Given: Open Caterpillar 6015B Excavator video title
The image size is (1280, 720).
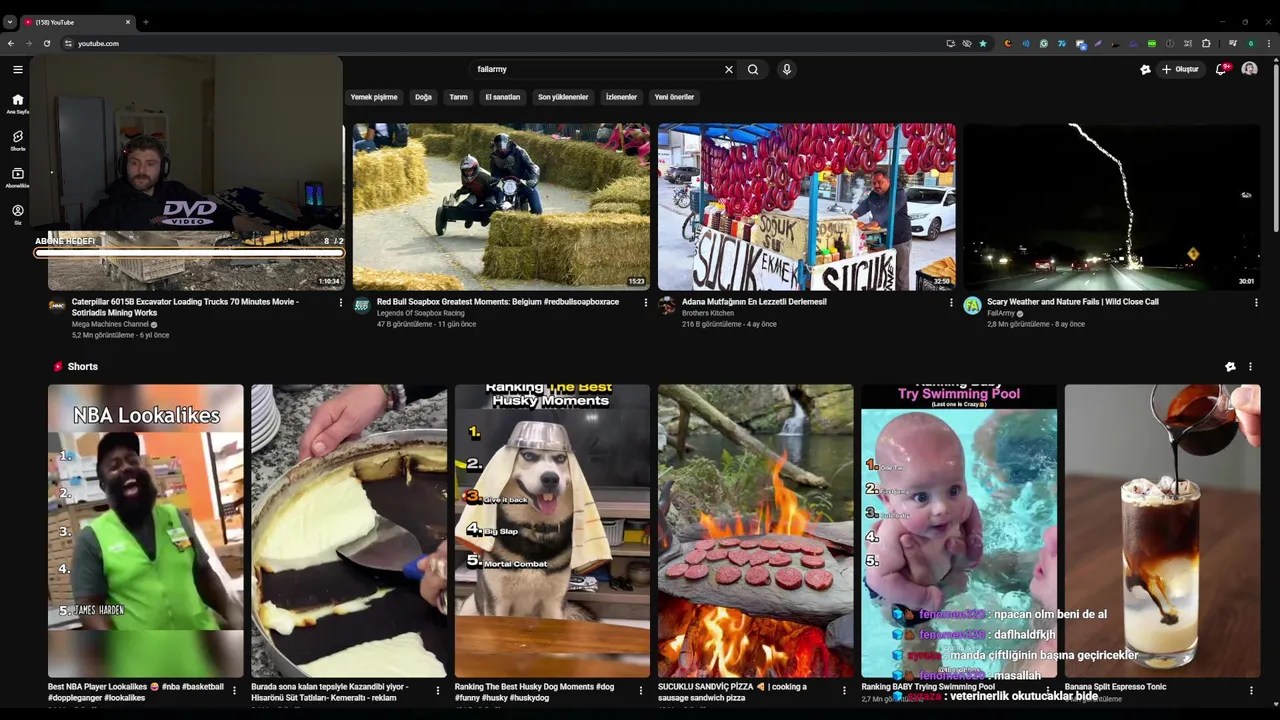Looking at the screenshot, I should (x=185, y=307).
